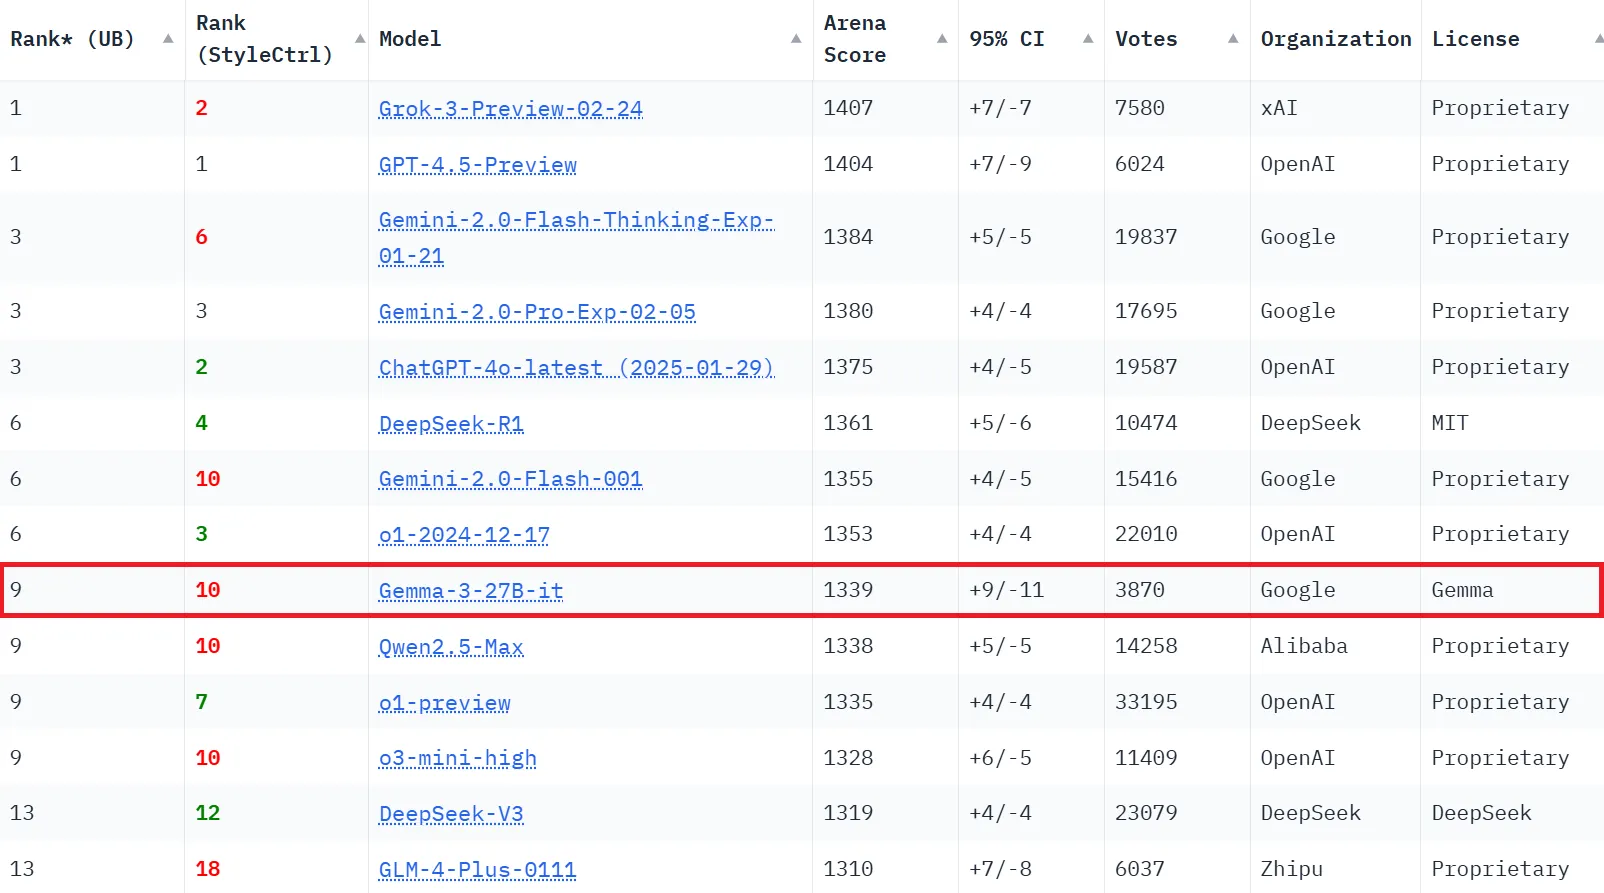This screenshot has width=1604, height=893.
Task: Open the Gemini-2.0-Pro-Exp-02-05 link
Action: coord(537,311)
